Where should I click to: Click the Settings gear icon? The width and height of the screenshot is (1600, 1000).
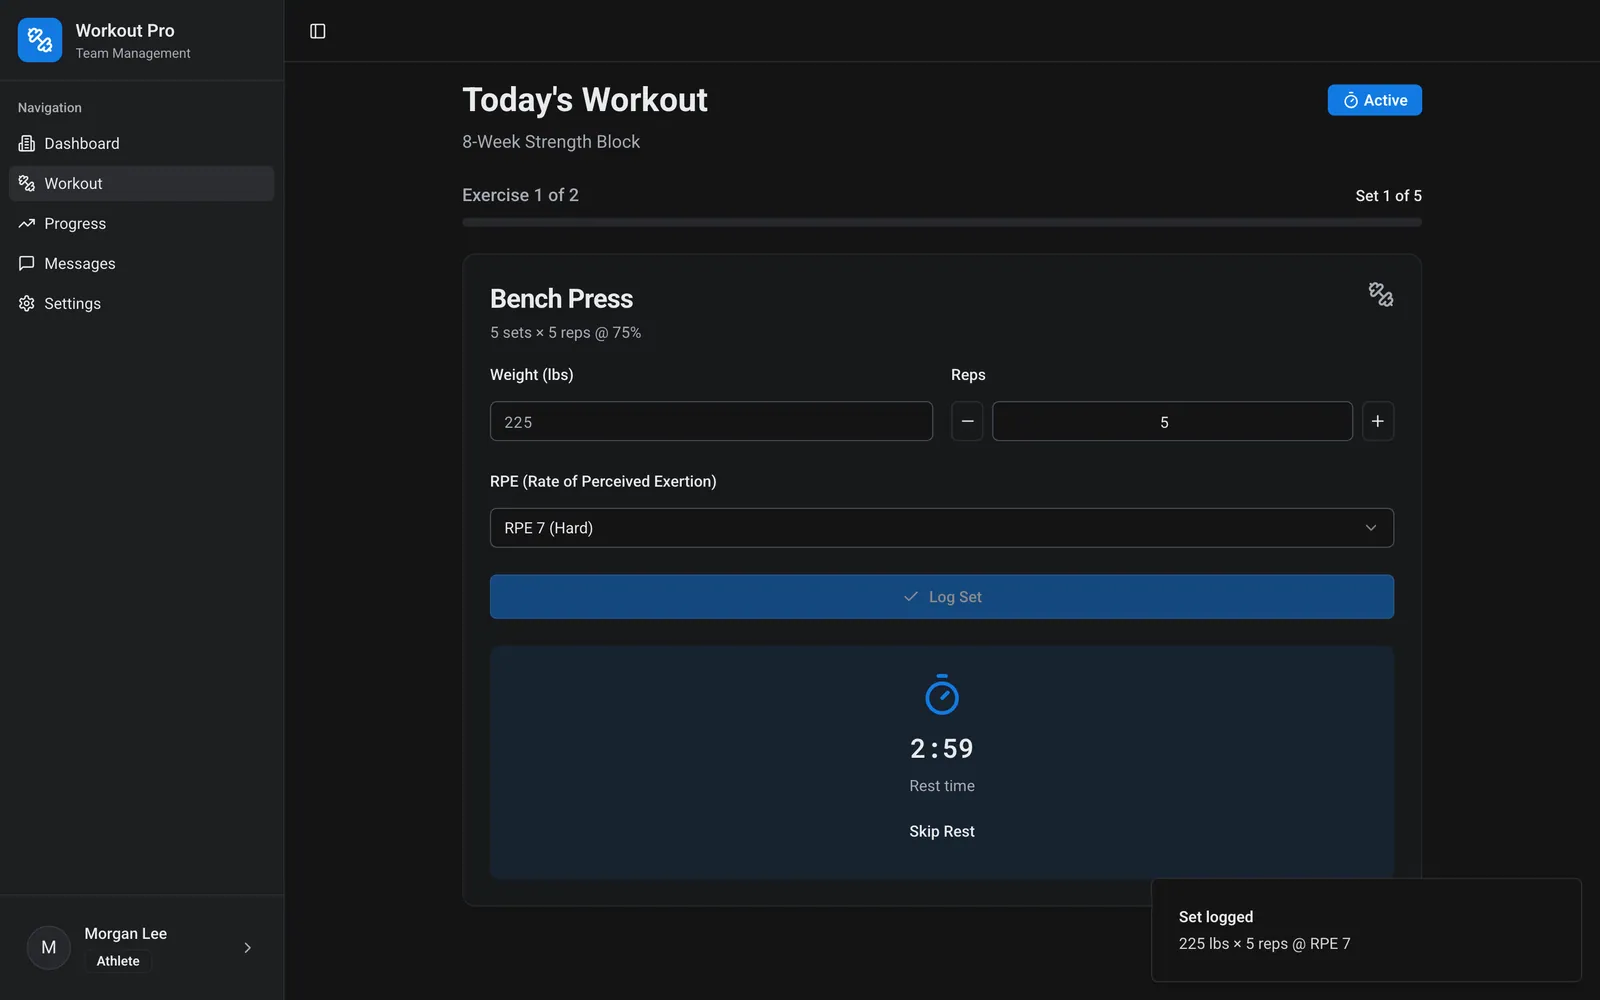tap(27, 304)
